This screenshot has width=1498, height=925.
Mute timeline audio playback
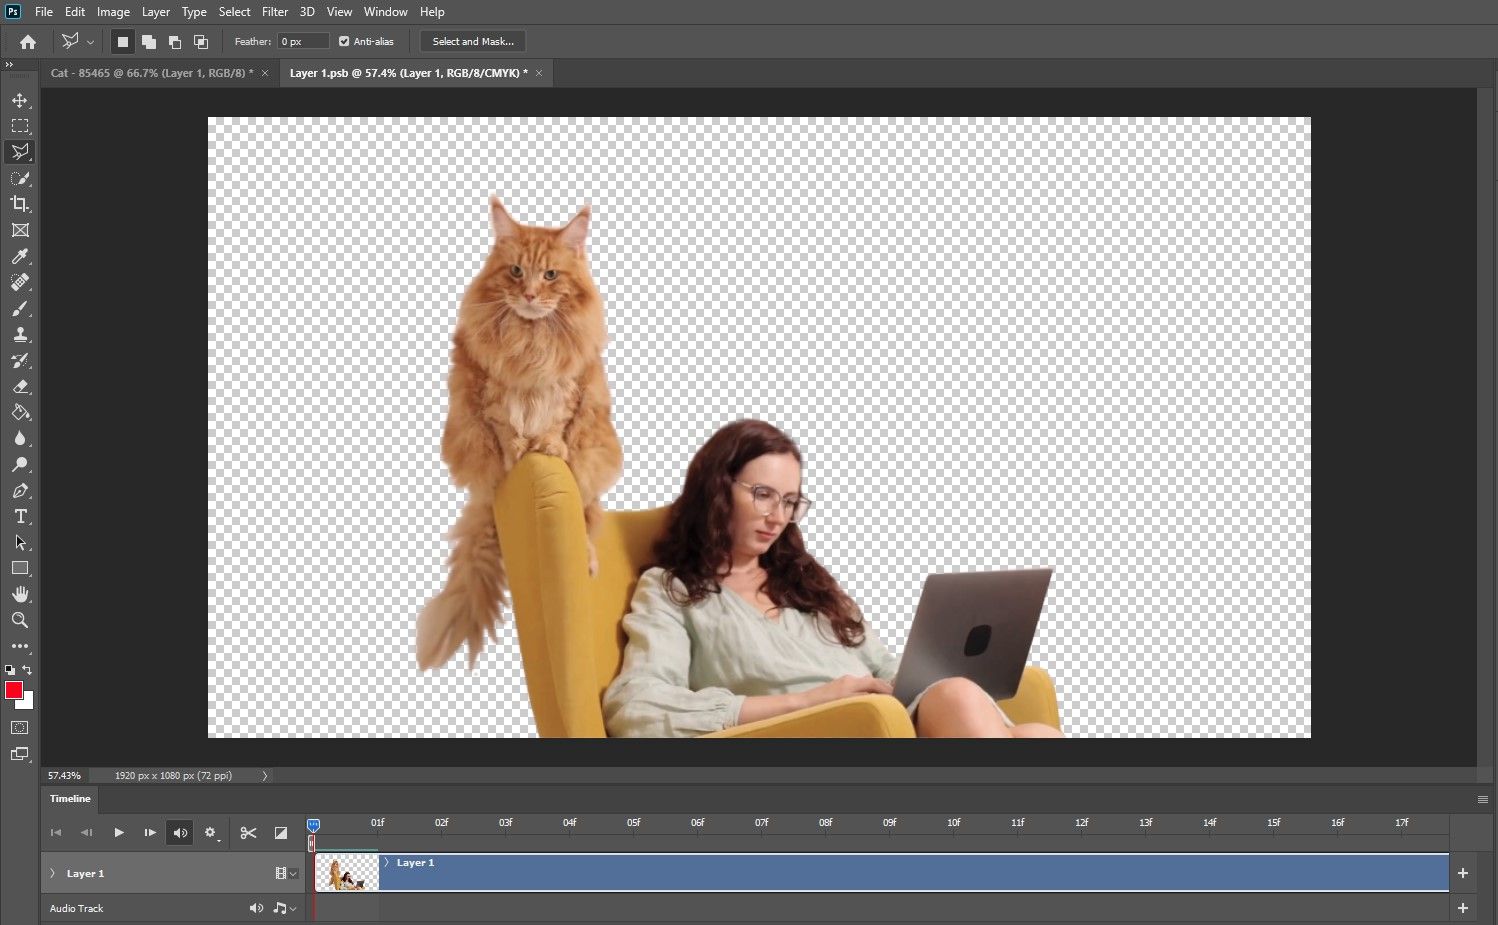180,832
